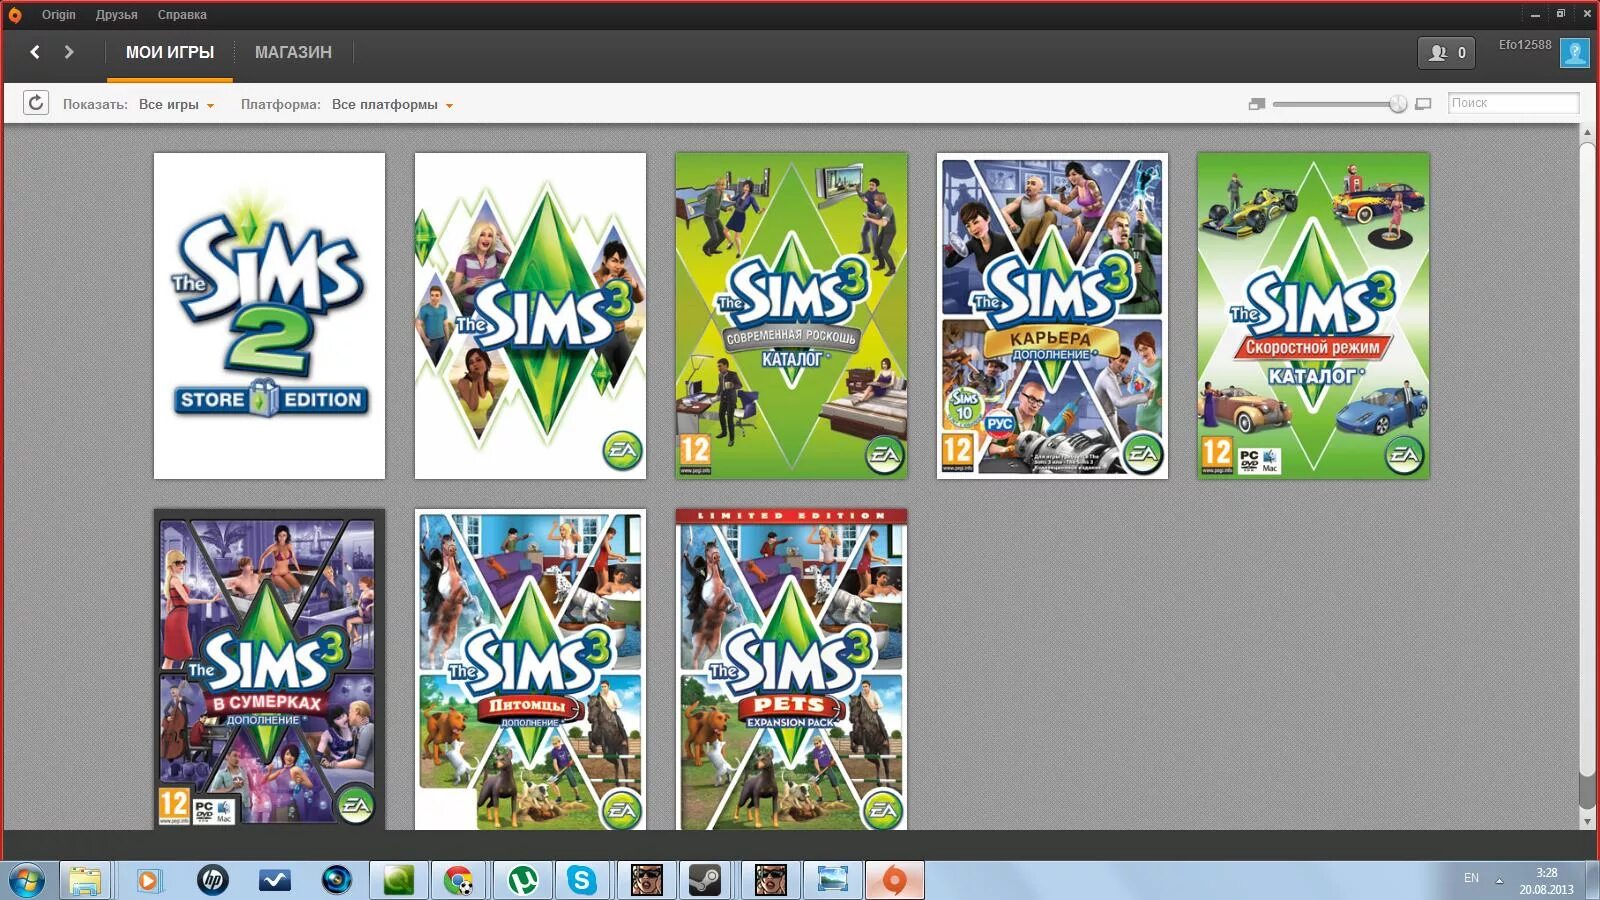Open uTorrent from taskbar
Image resolution: width=1600 pixels, height=900 pixels.
coord(521,881)
